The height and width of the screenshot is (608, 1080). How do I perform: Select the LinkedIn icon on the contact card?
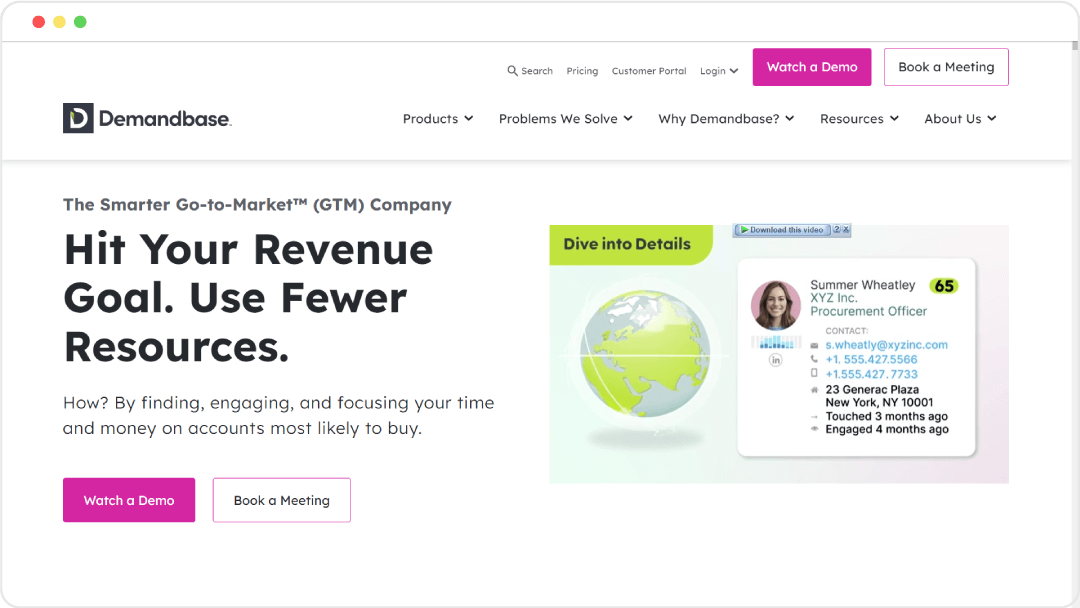[x=775, y=360]
